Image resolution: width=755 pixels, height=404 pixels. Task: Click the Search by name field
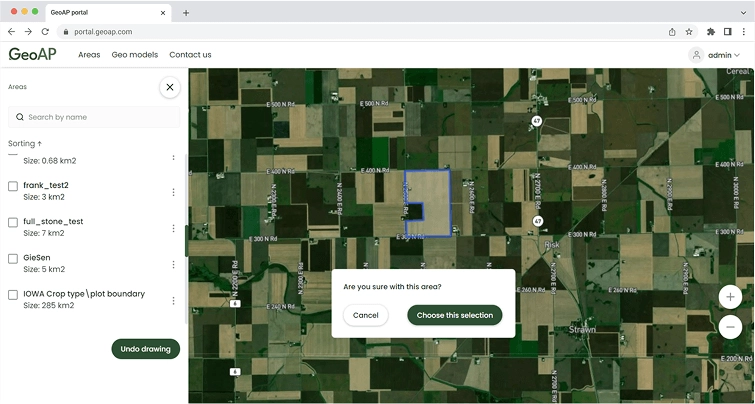95,117
